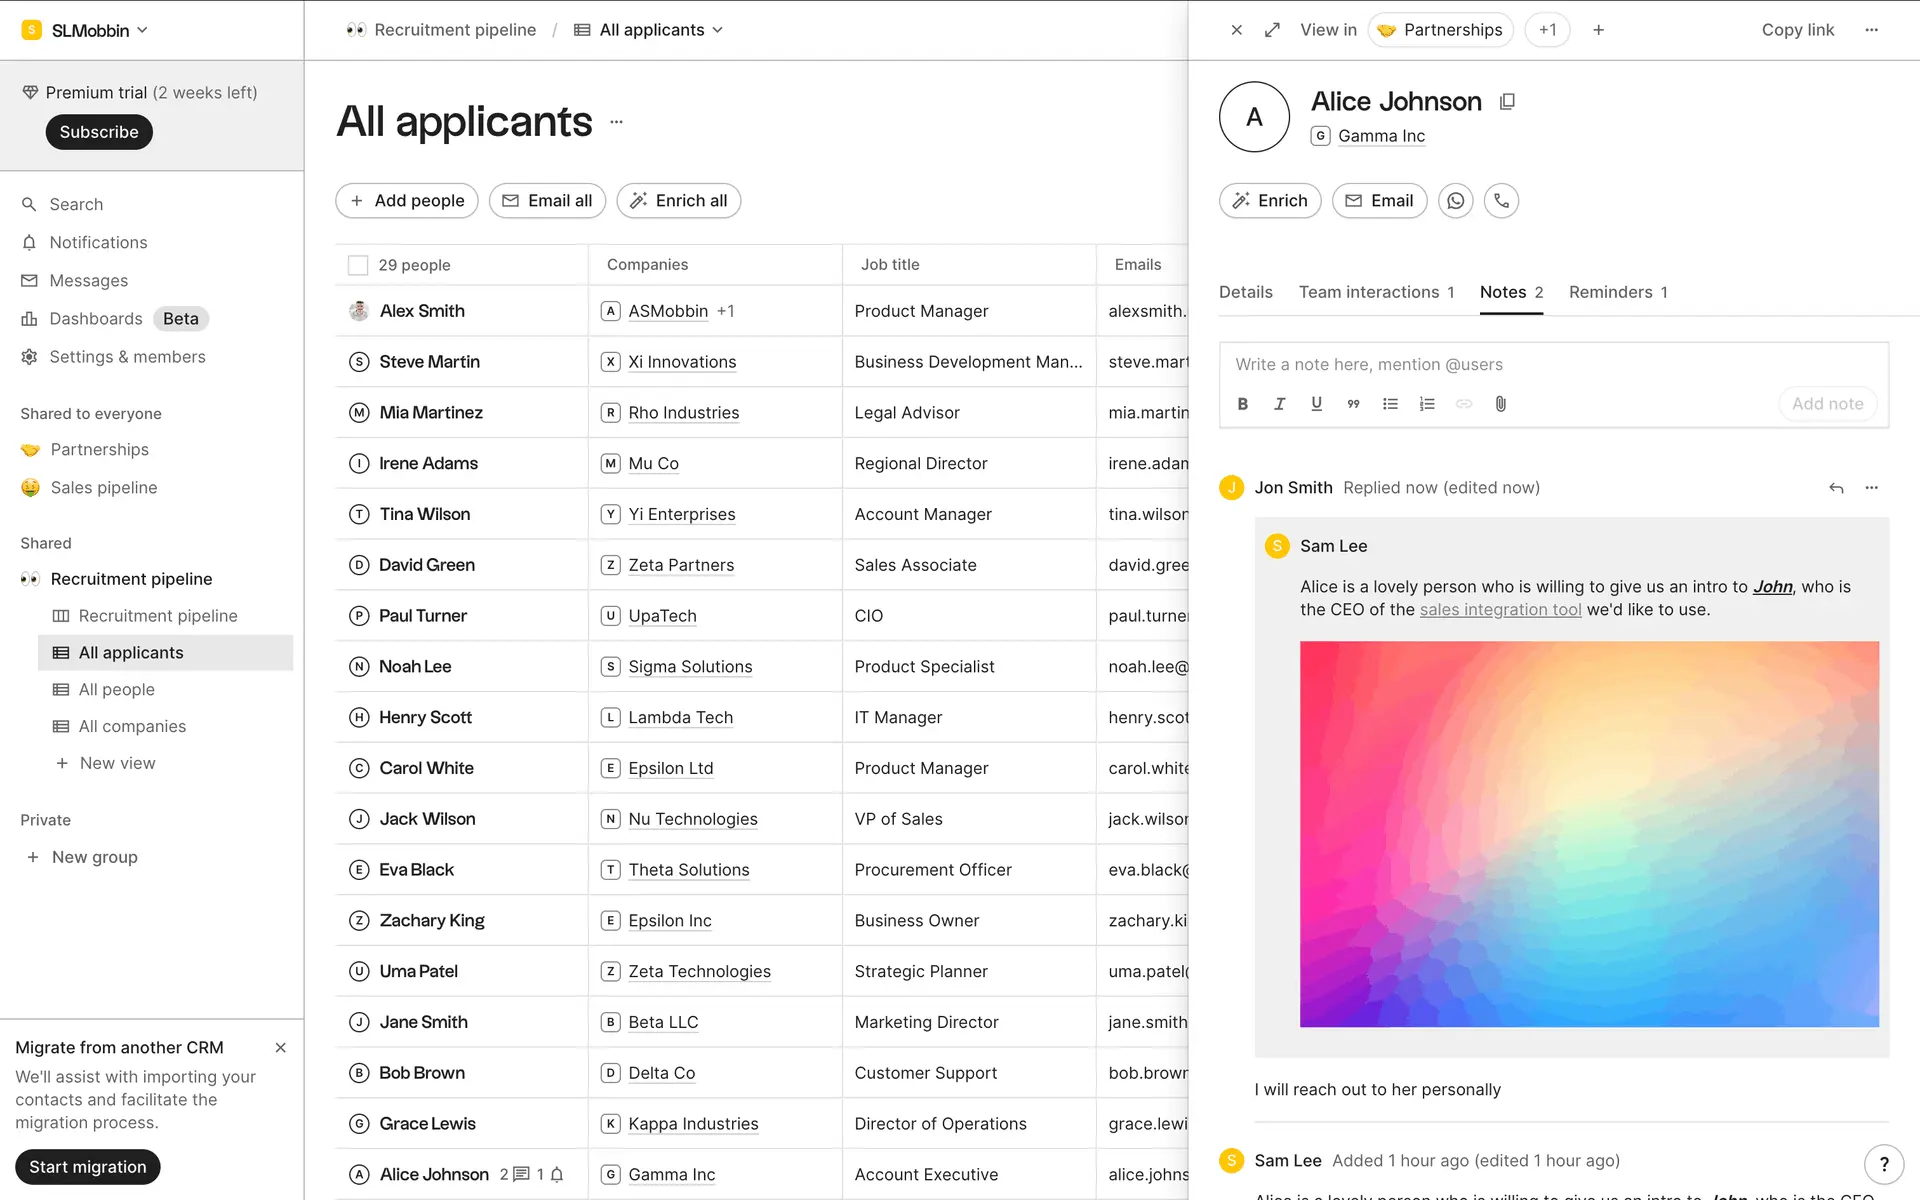1920x1200 pixels.
Task: Select the Mia Martinez row circle
Action: (359, 413)
